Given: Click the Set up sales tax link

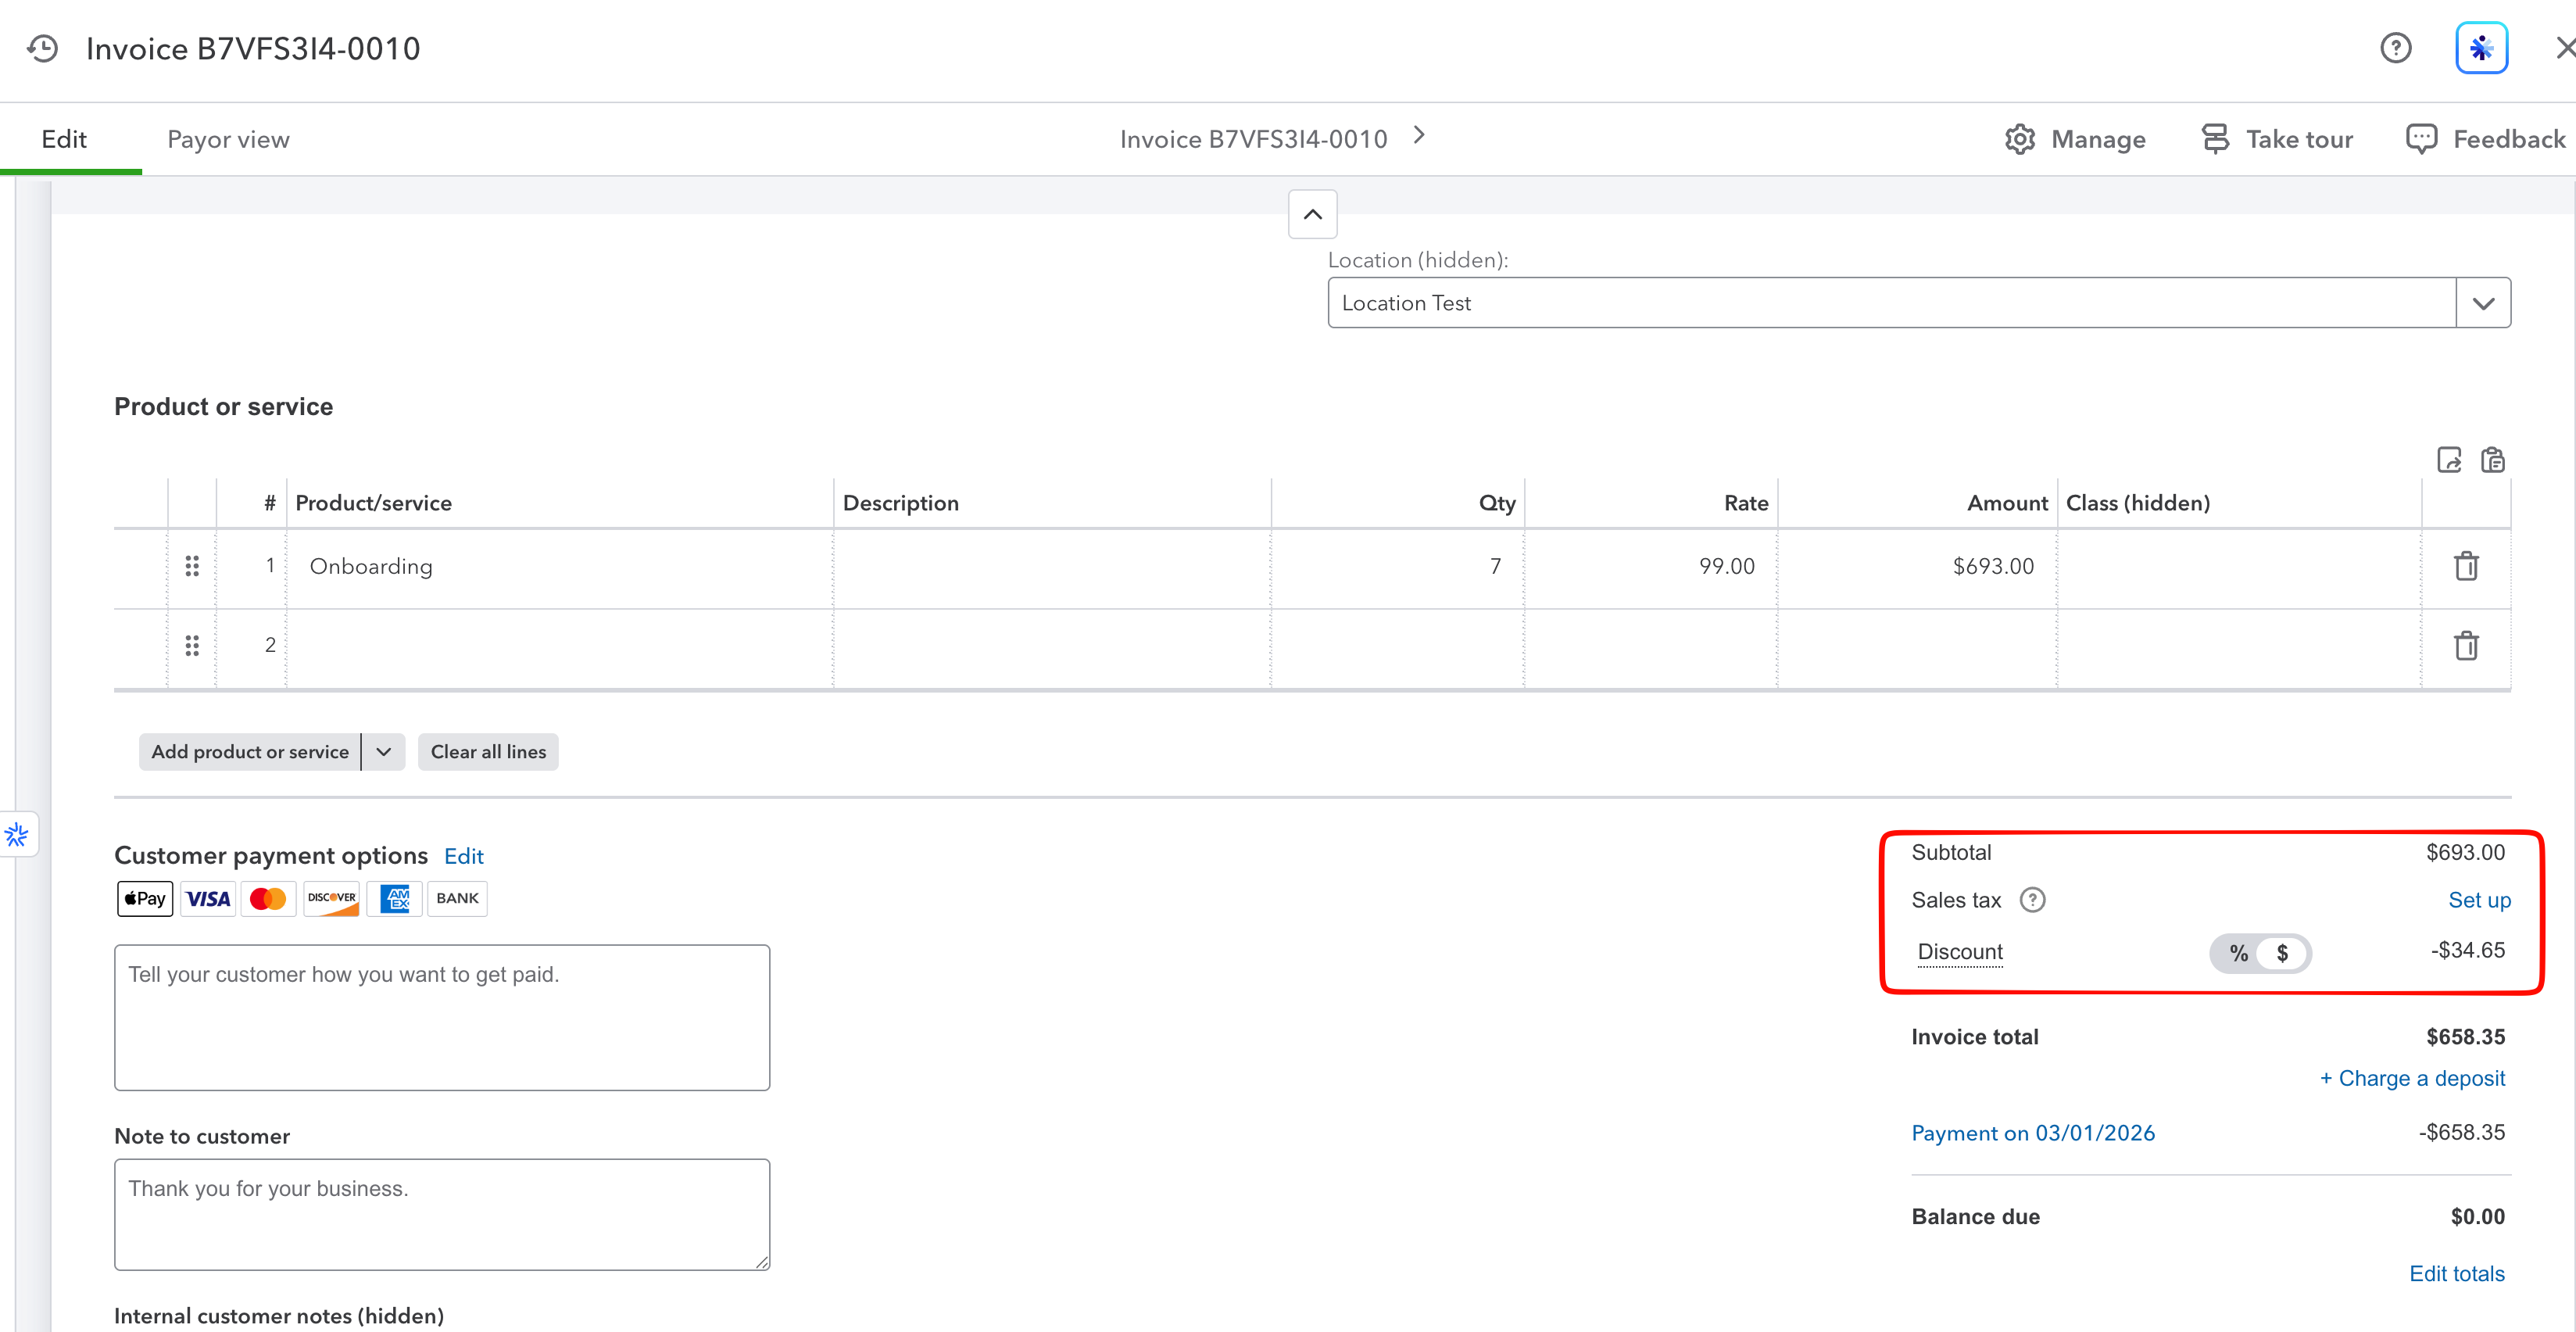Looking at the screenshot, I should pyautogui.click(x=2478, y=900).
